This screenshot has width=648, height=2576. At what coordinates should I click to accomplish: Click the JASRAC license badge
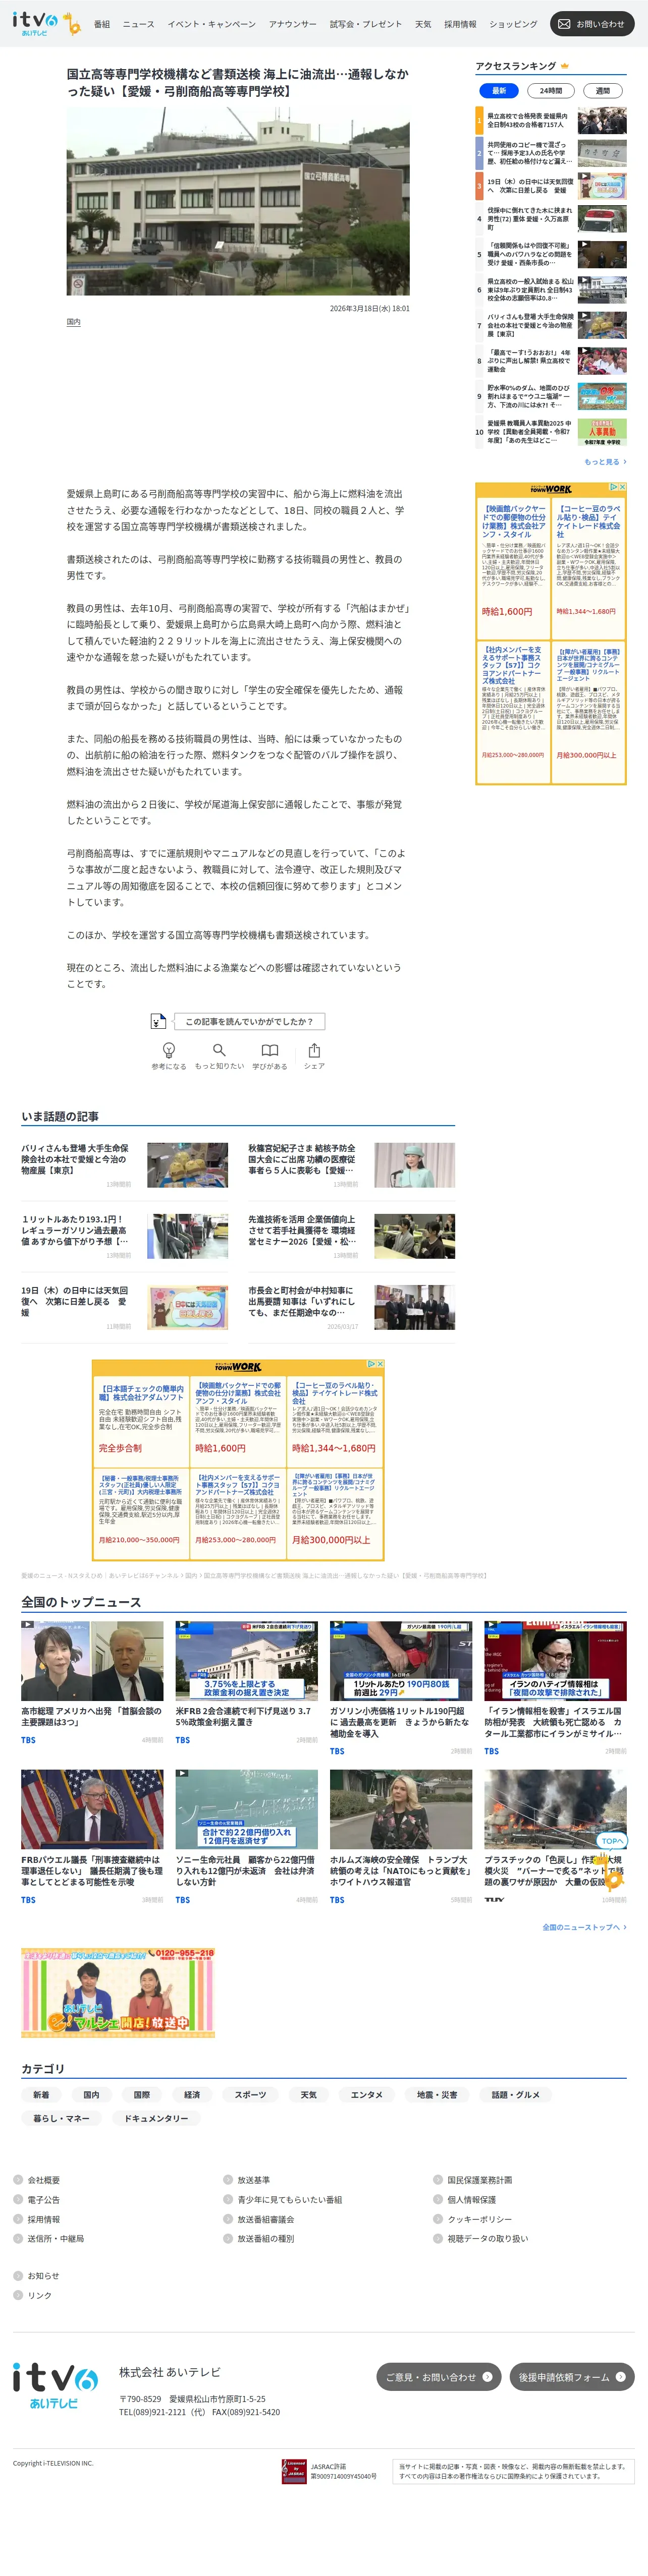(x=294, y=2471)
